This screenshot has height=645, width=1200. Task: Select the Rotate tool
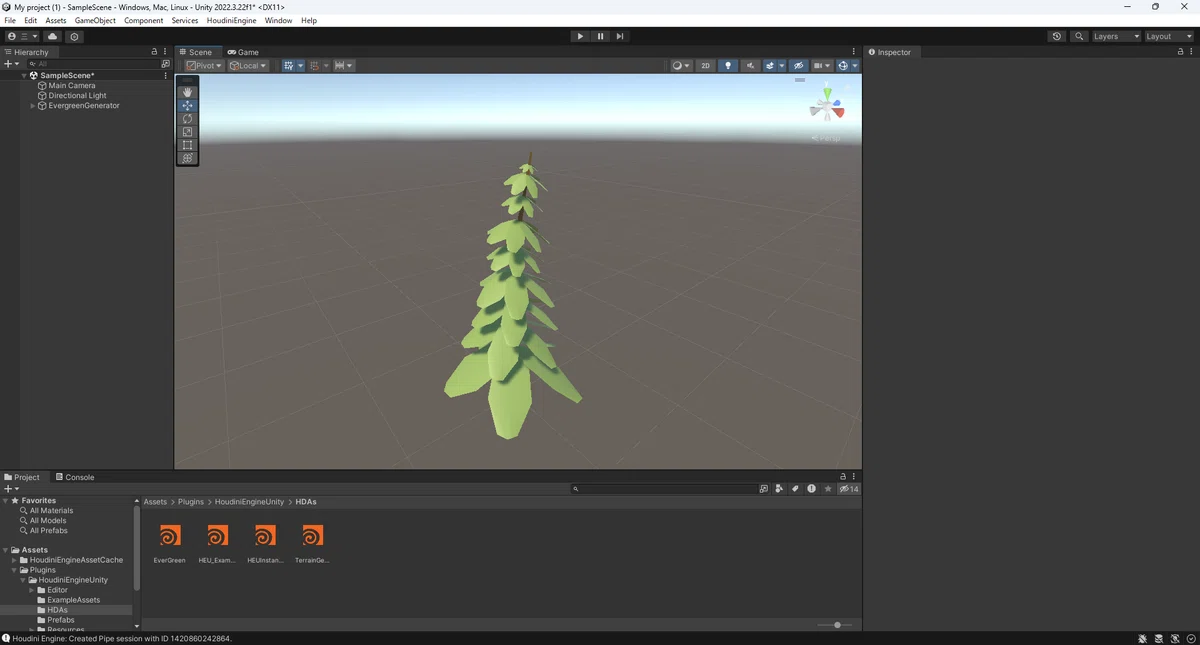pos(187,118)
